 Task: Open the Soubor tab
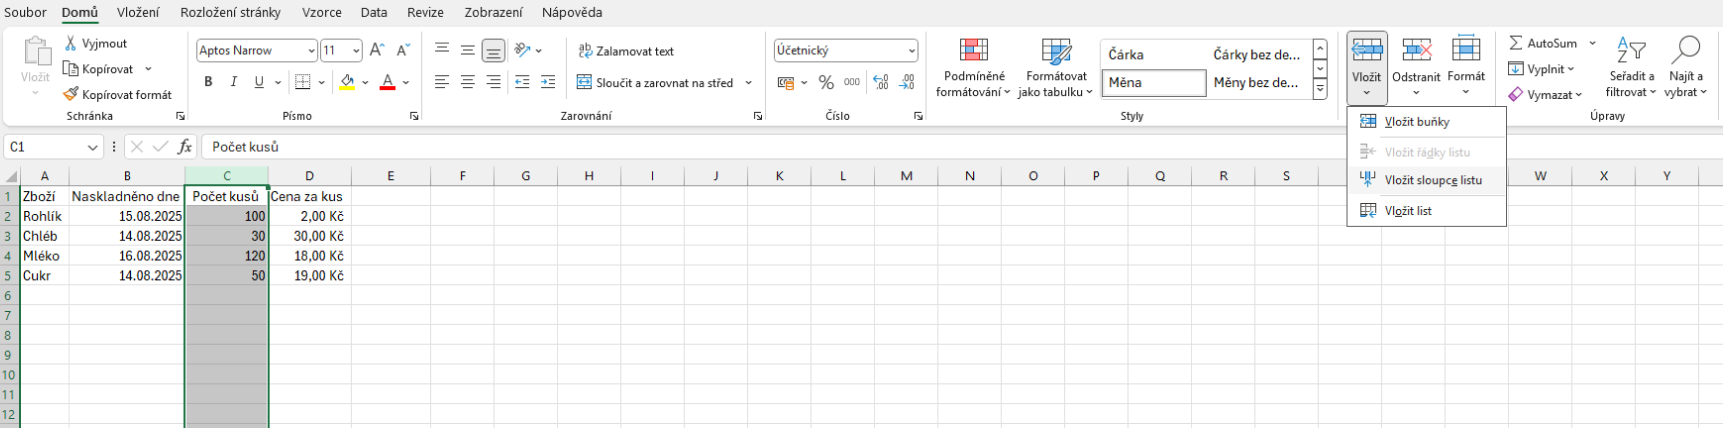25,13
